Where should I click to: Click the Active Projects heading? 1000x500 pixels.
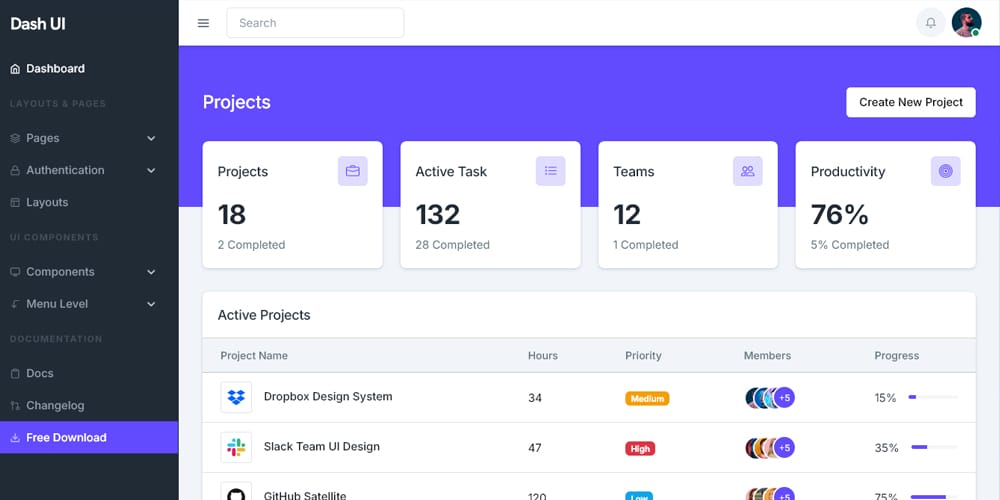(264, 315)
